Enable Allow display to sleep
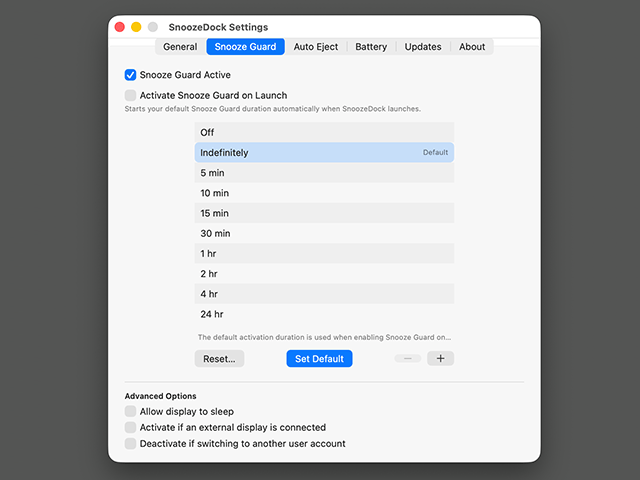 coord(130,411)
